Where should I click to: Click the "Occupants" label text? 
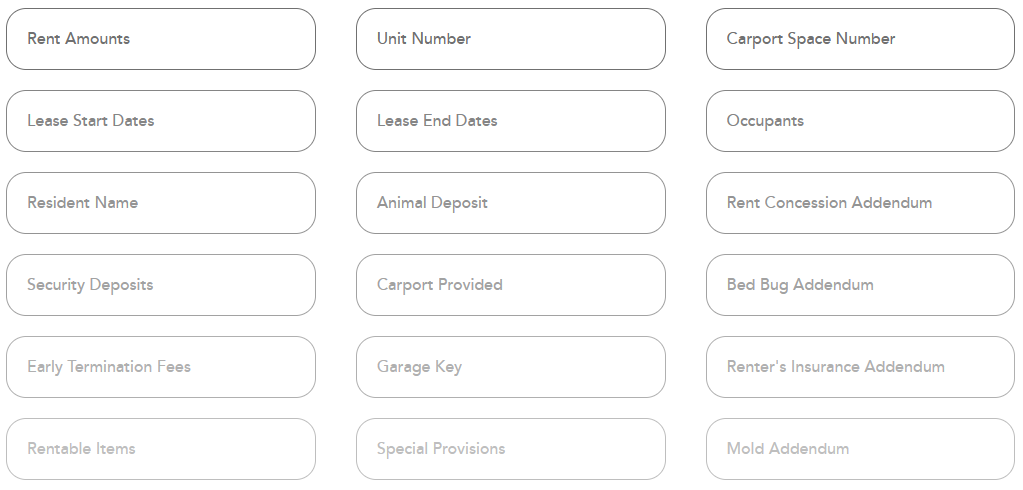point(765,121)
